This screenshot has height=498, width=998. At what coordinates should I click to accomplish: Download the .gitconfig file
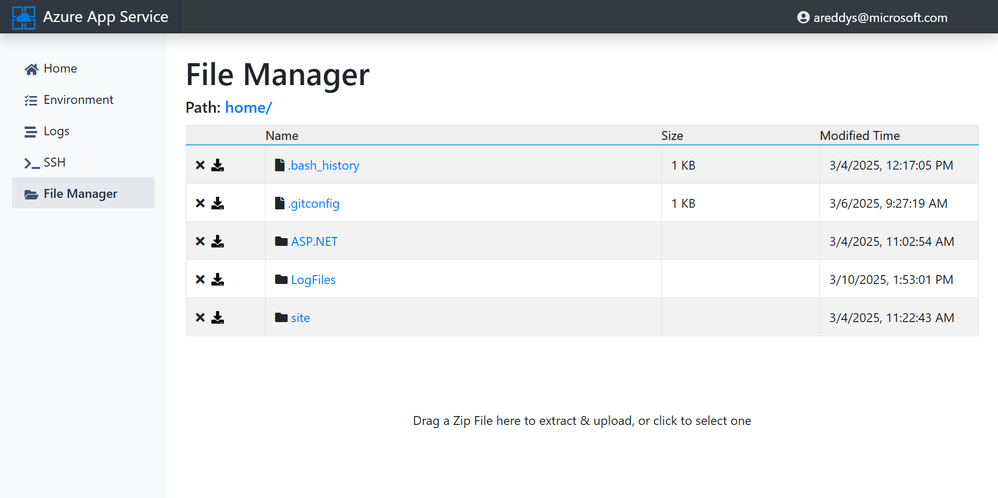point(218,204)
